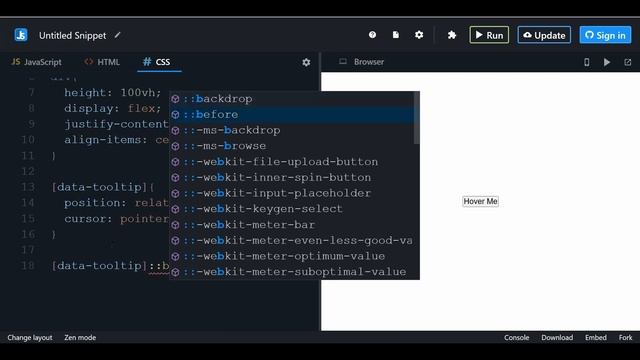The width and height of the screenshot is (640, 360).
Task: Switch to the HTML tab
Action: point(102,62)
